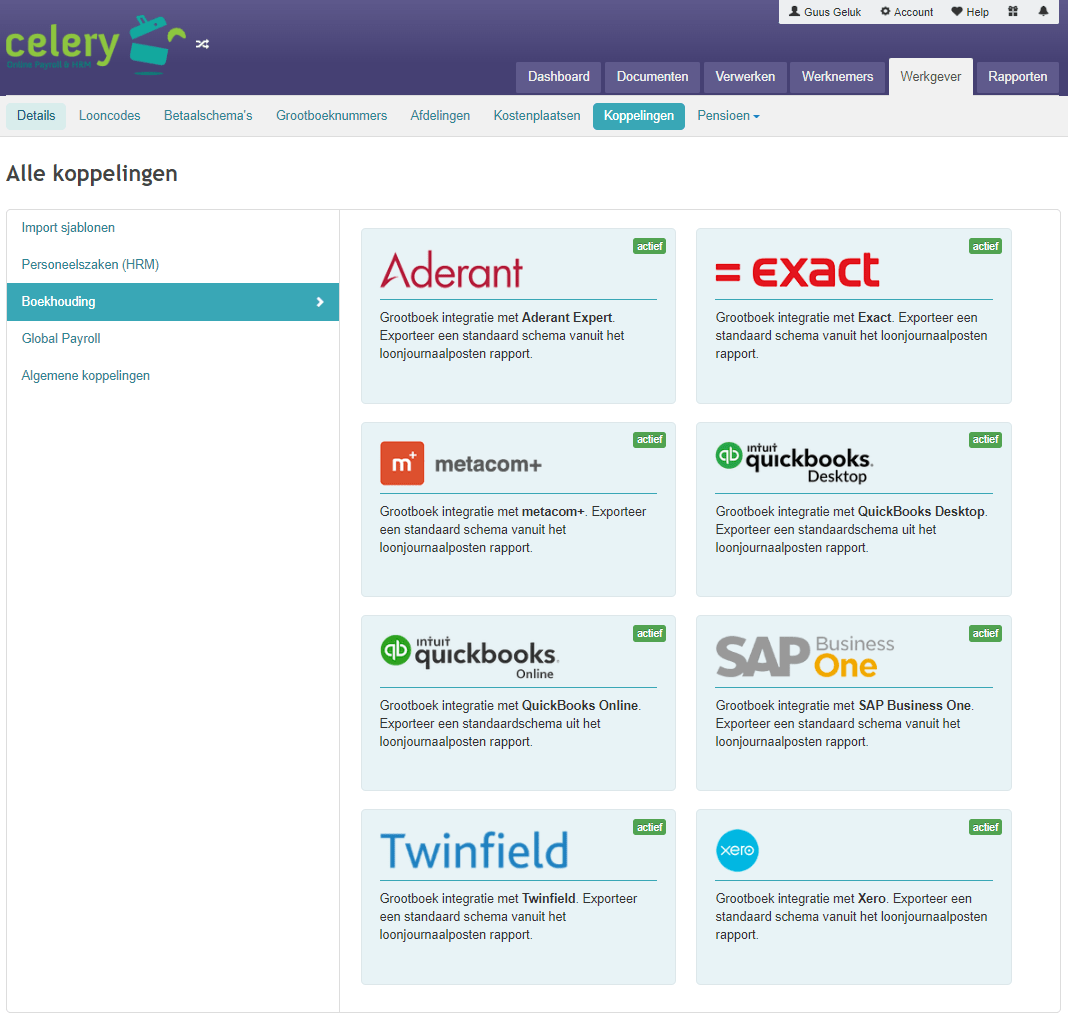Open the Werknemers tab
The width and height of the screenshot is (1068, 1021).
(837, 77)
